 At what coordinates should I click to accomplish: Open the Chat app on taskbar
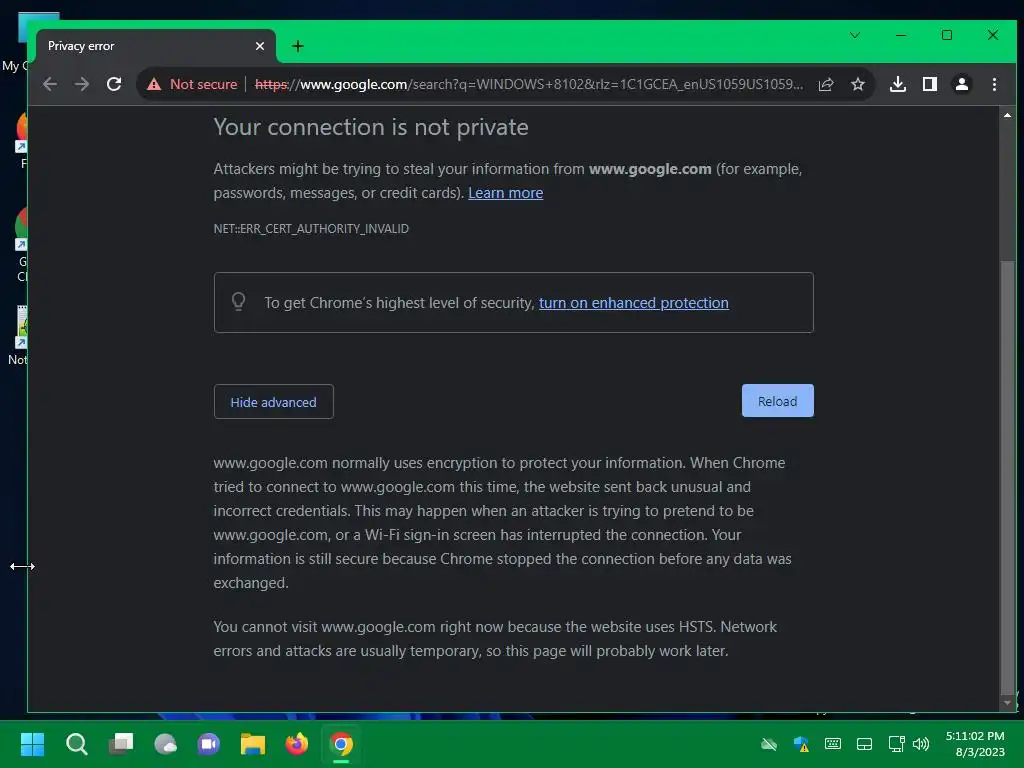pyautogui.click(x=209, y=744)
